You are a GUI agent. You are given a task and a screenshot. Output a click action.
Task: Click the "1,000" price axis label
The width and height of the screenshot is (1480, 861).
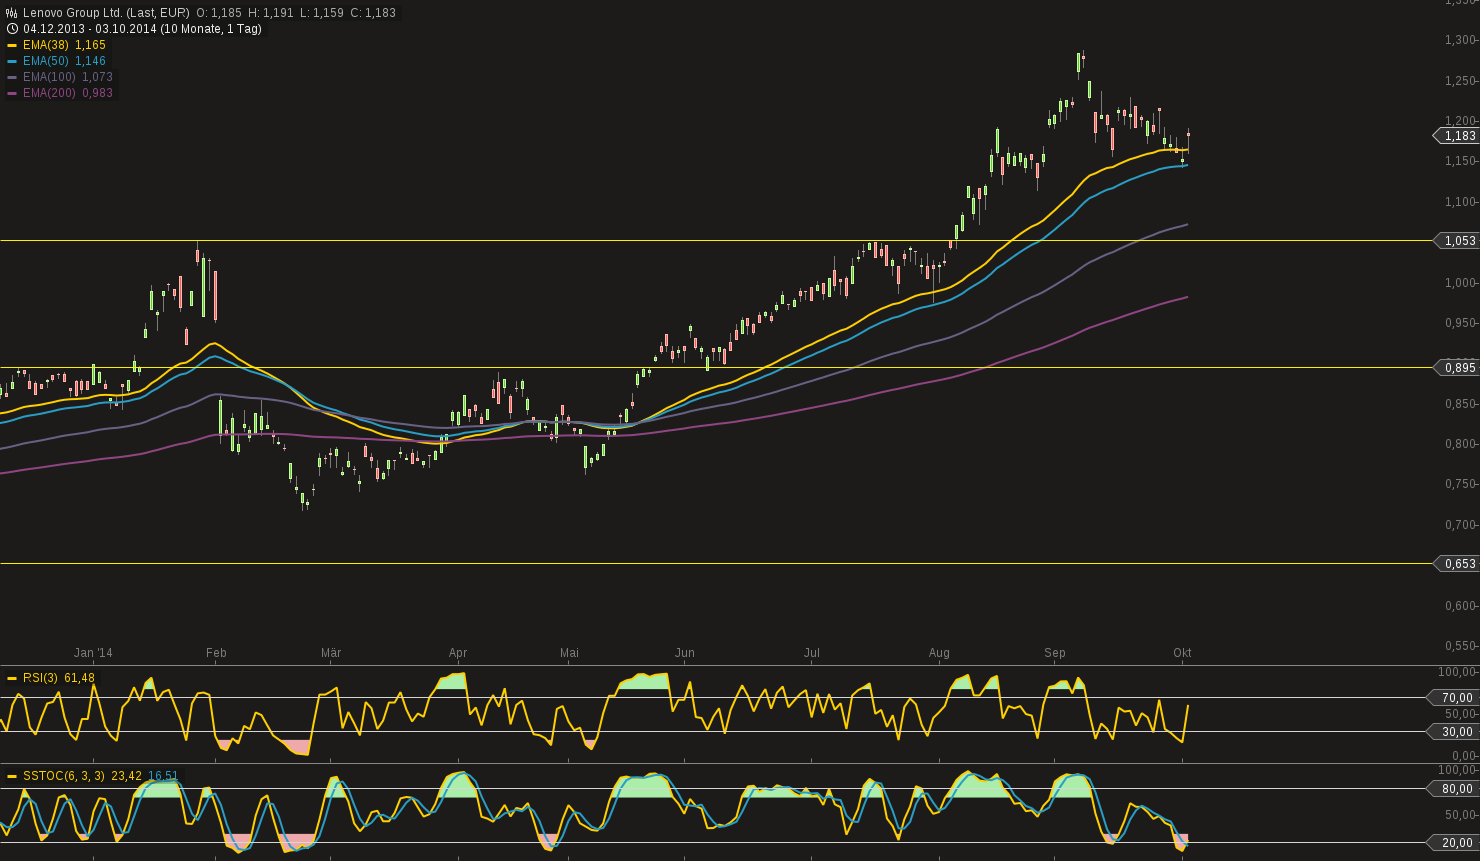pos(1461,283)
